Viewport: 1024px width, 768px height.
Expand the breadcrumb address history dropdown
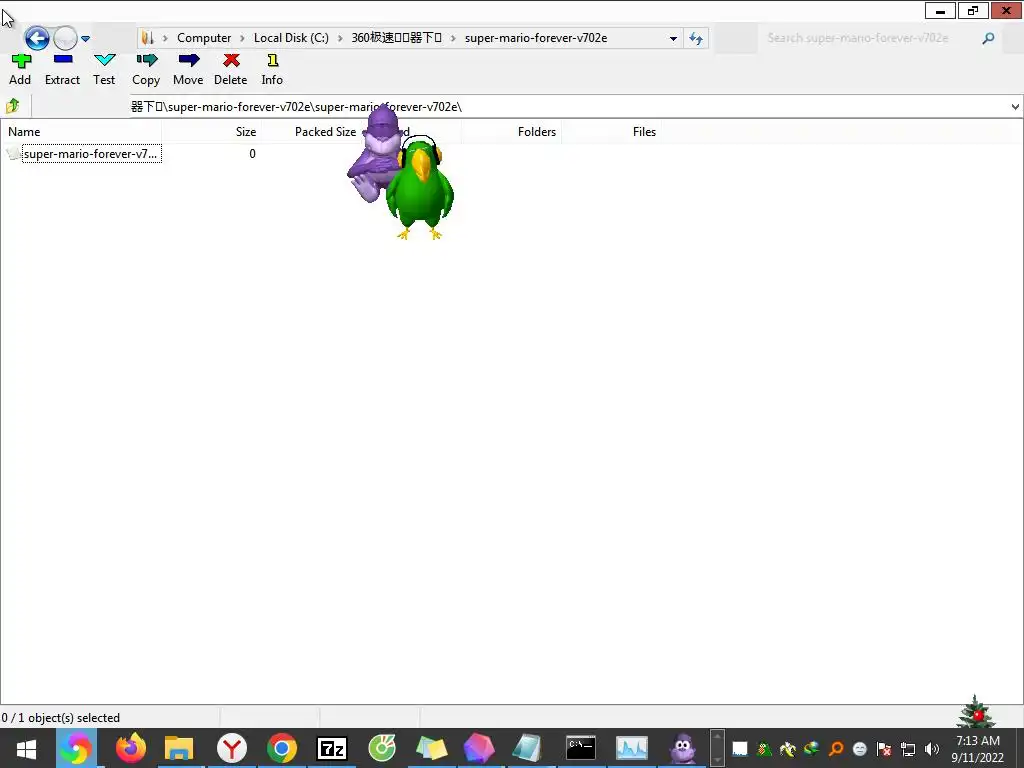673,39
